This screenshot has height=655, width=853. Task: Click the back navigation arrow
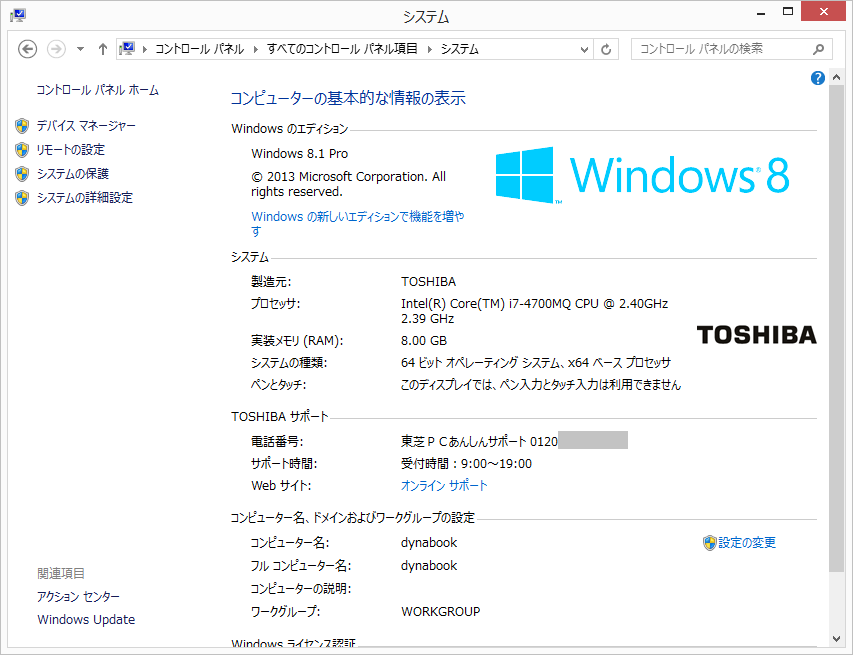click(28, 49)
